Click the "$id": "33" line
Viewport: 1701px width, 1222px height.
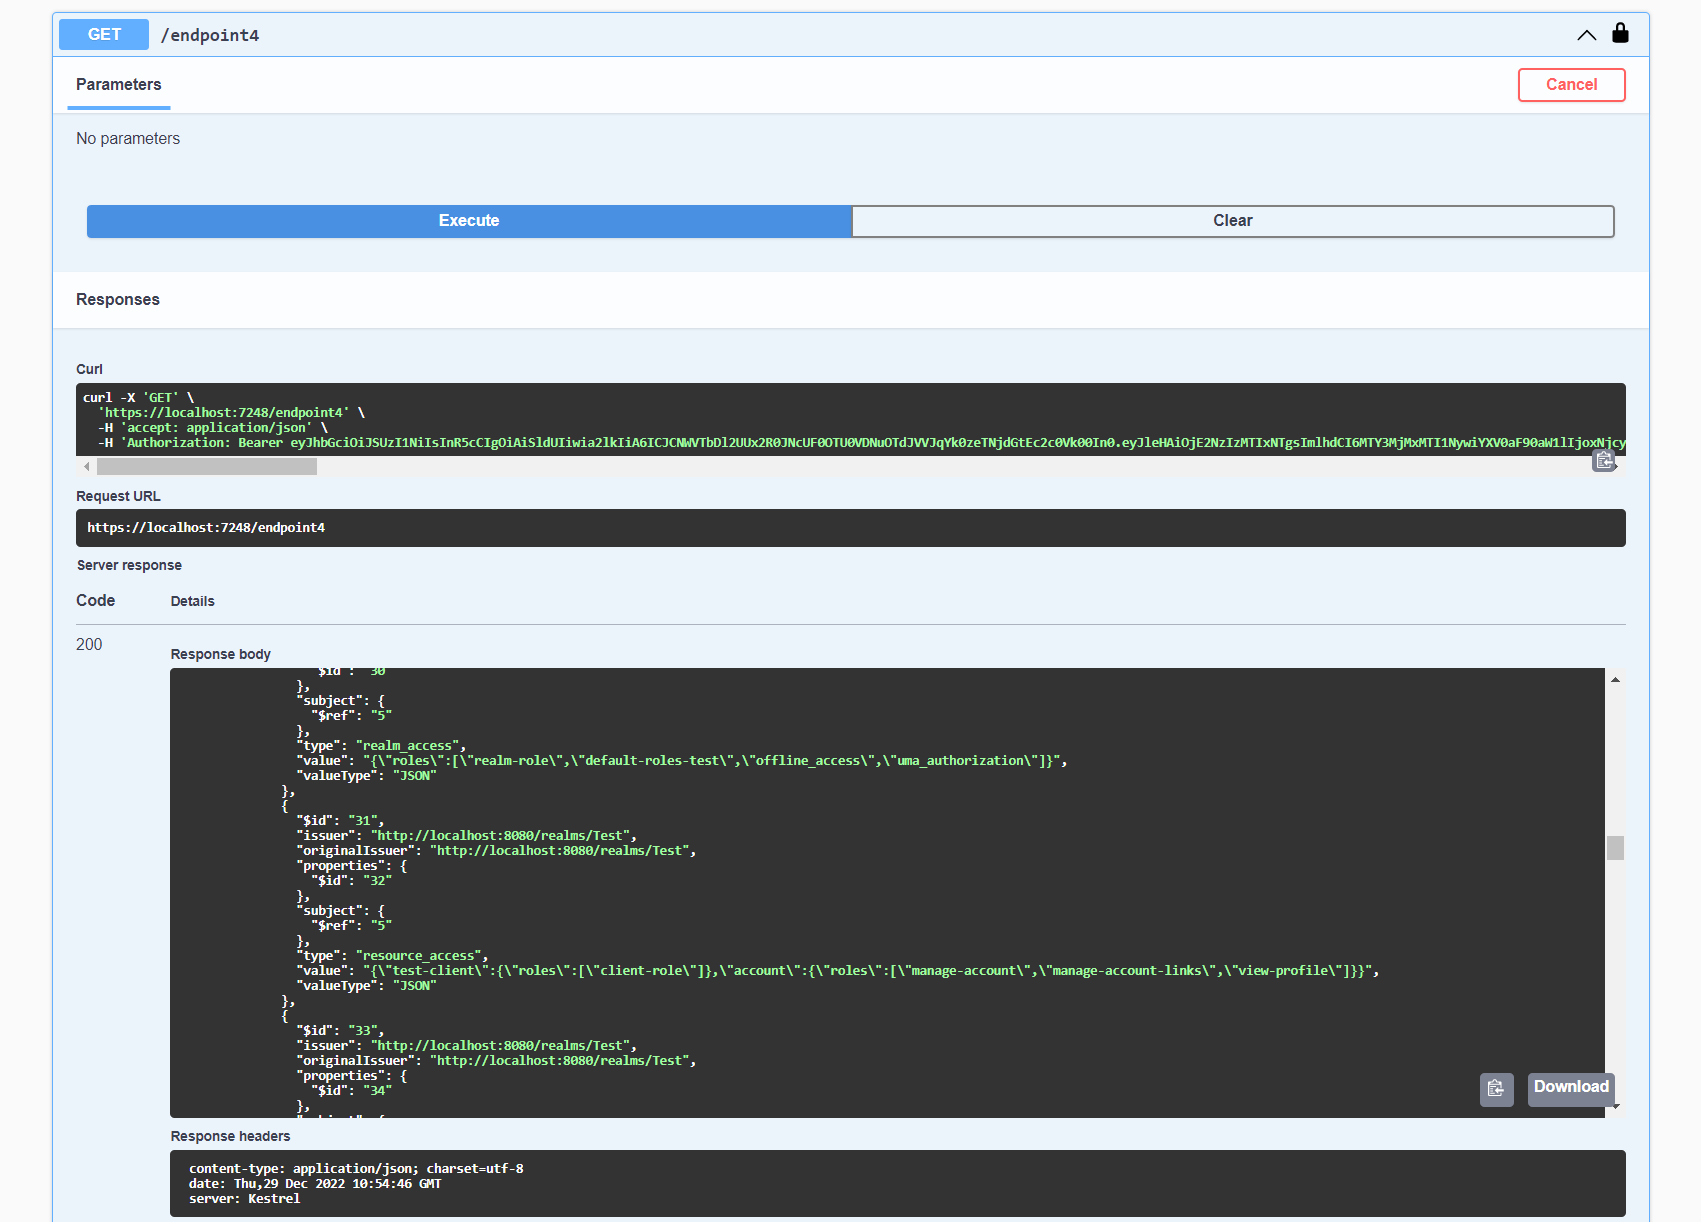click(340, 1031)
